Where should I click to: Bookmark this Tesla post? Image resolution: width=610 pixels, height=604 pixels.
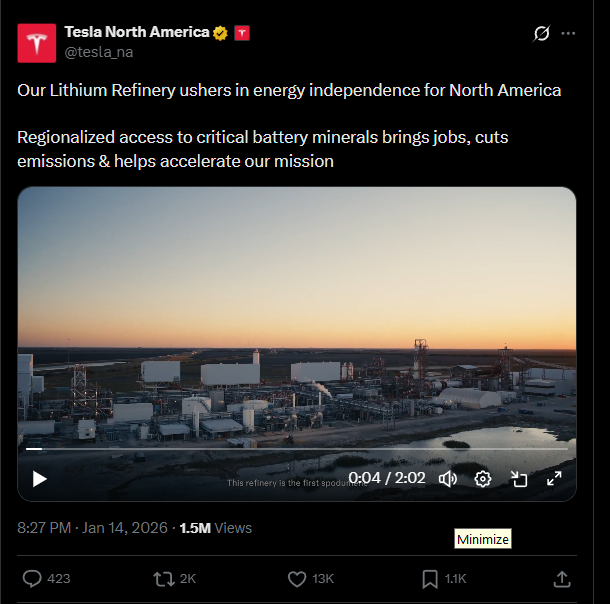(x=430, y=578)
